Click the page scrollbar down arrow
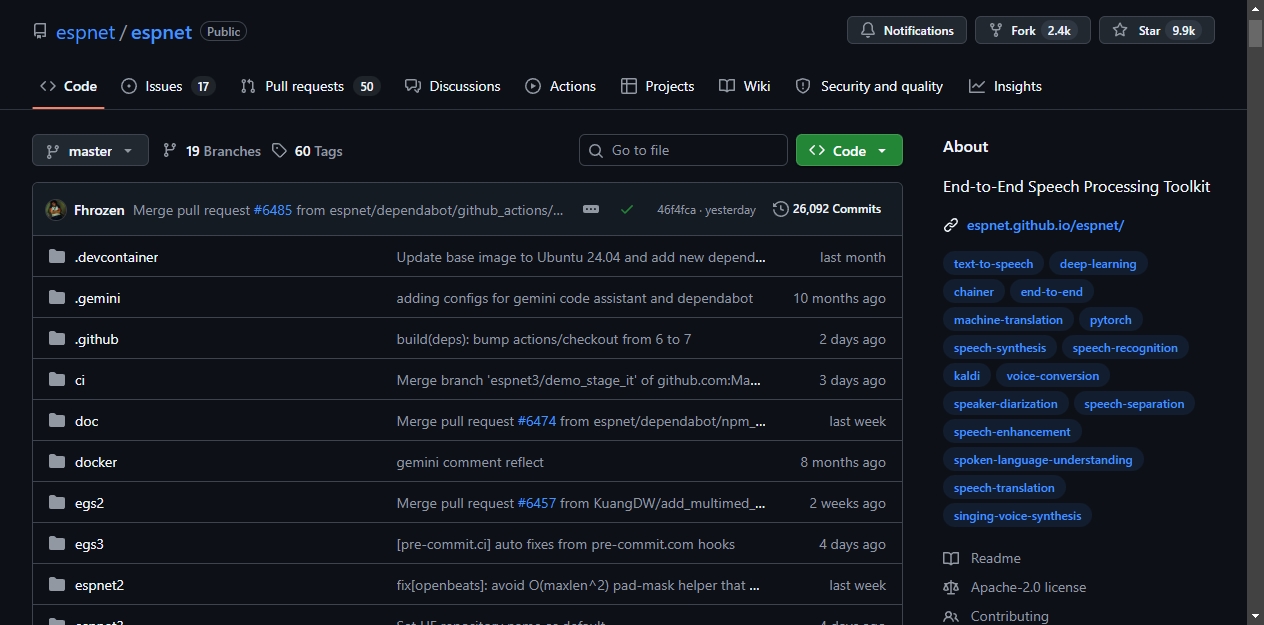This screenshot has width=1264, height=625. point(1255,616)
